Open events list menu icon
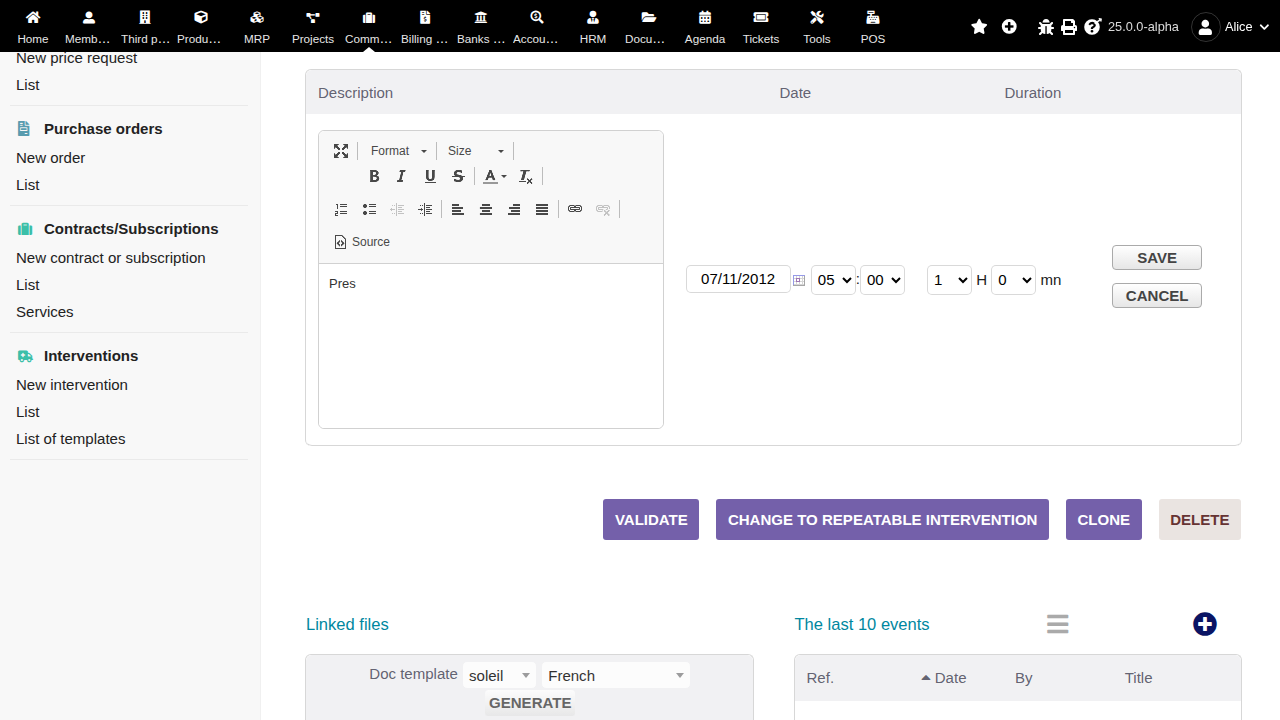 pyautogui.click(x=1058, y=624)
